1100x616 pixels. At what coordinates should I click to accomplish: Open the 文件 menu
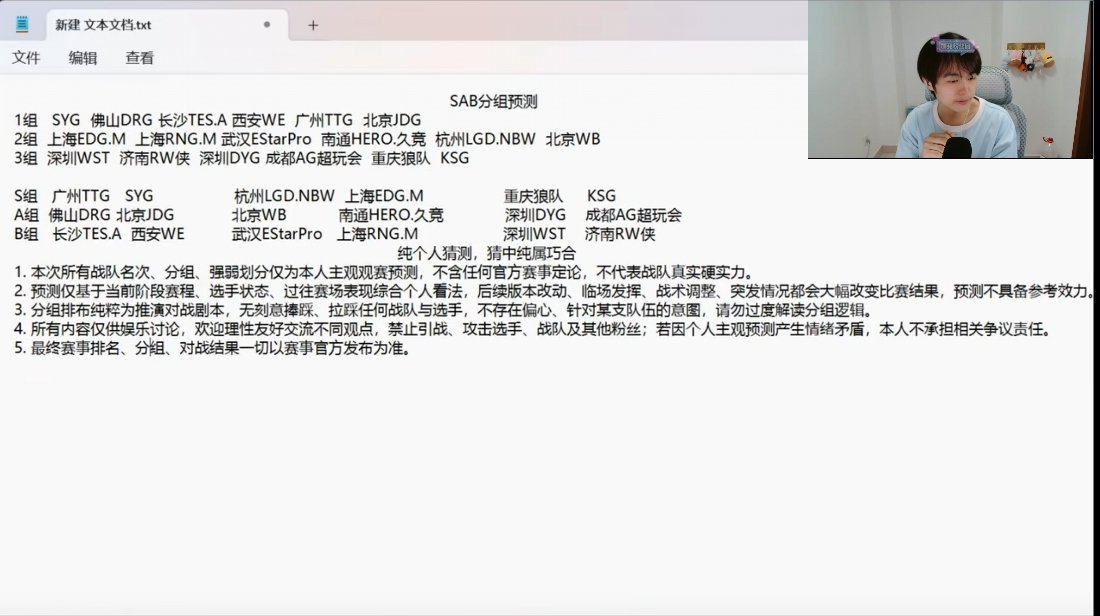pyautogui.click(x=26, y=58)
